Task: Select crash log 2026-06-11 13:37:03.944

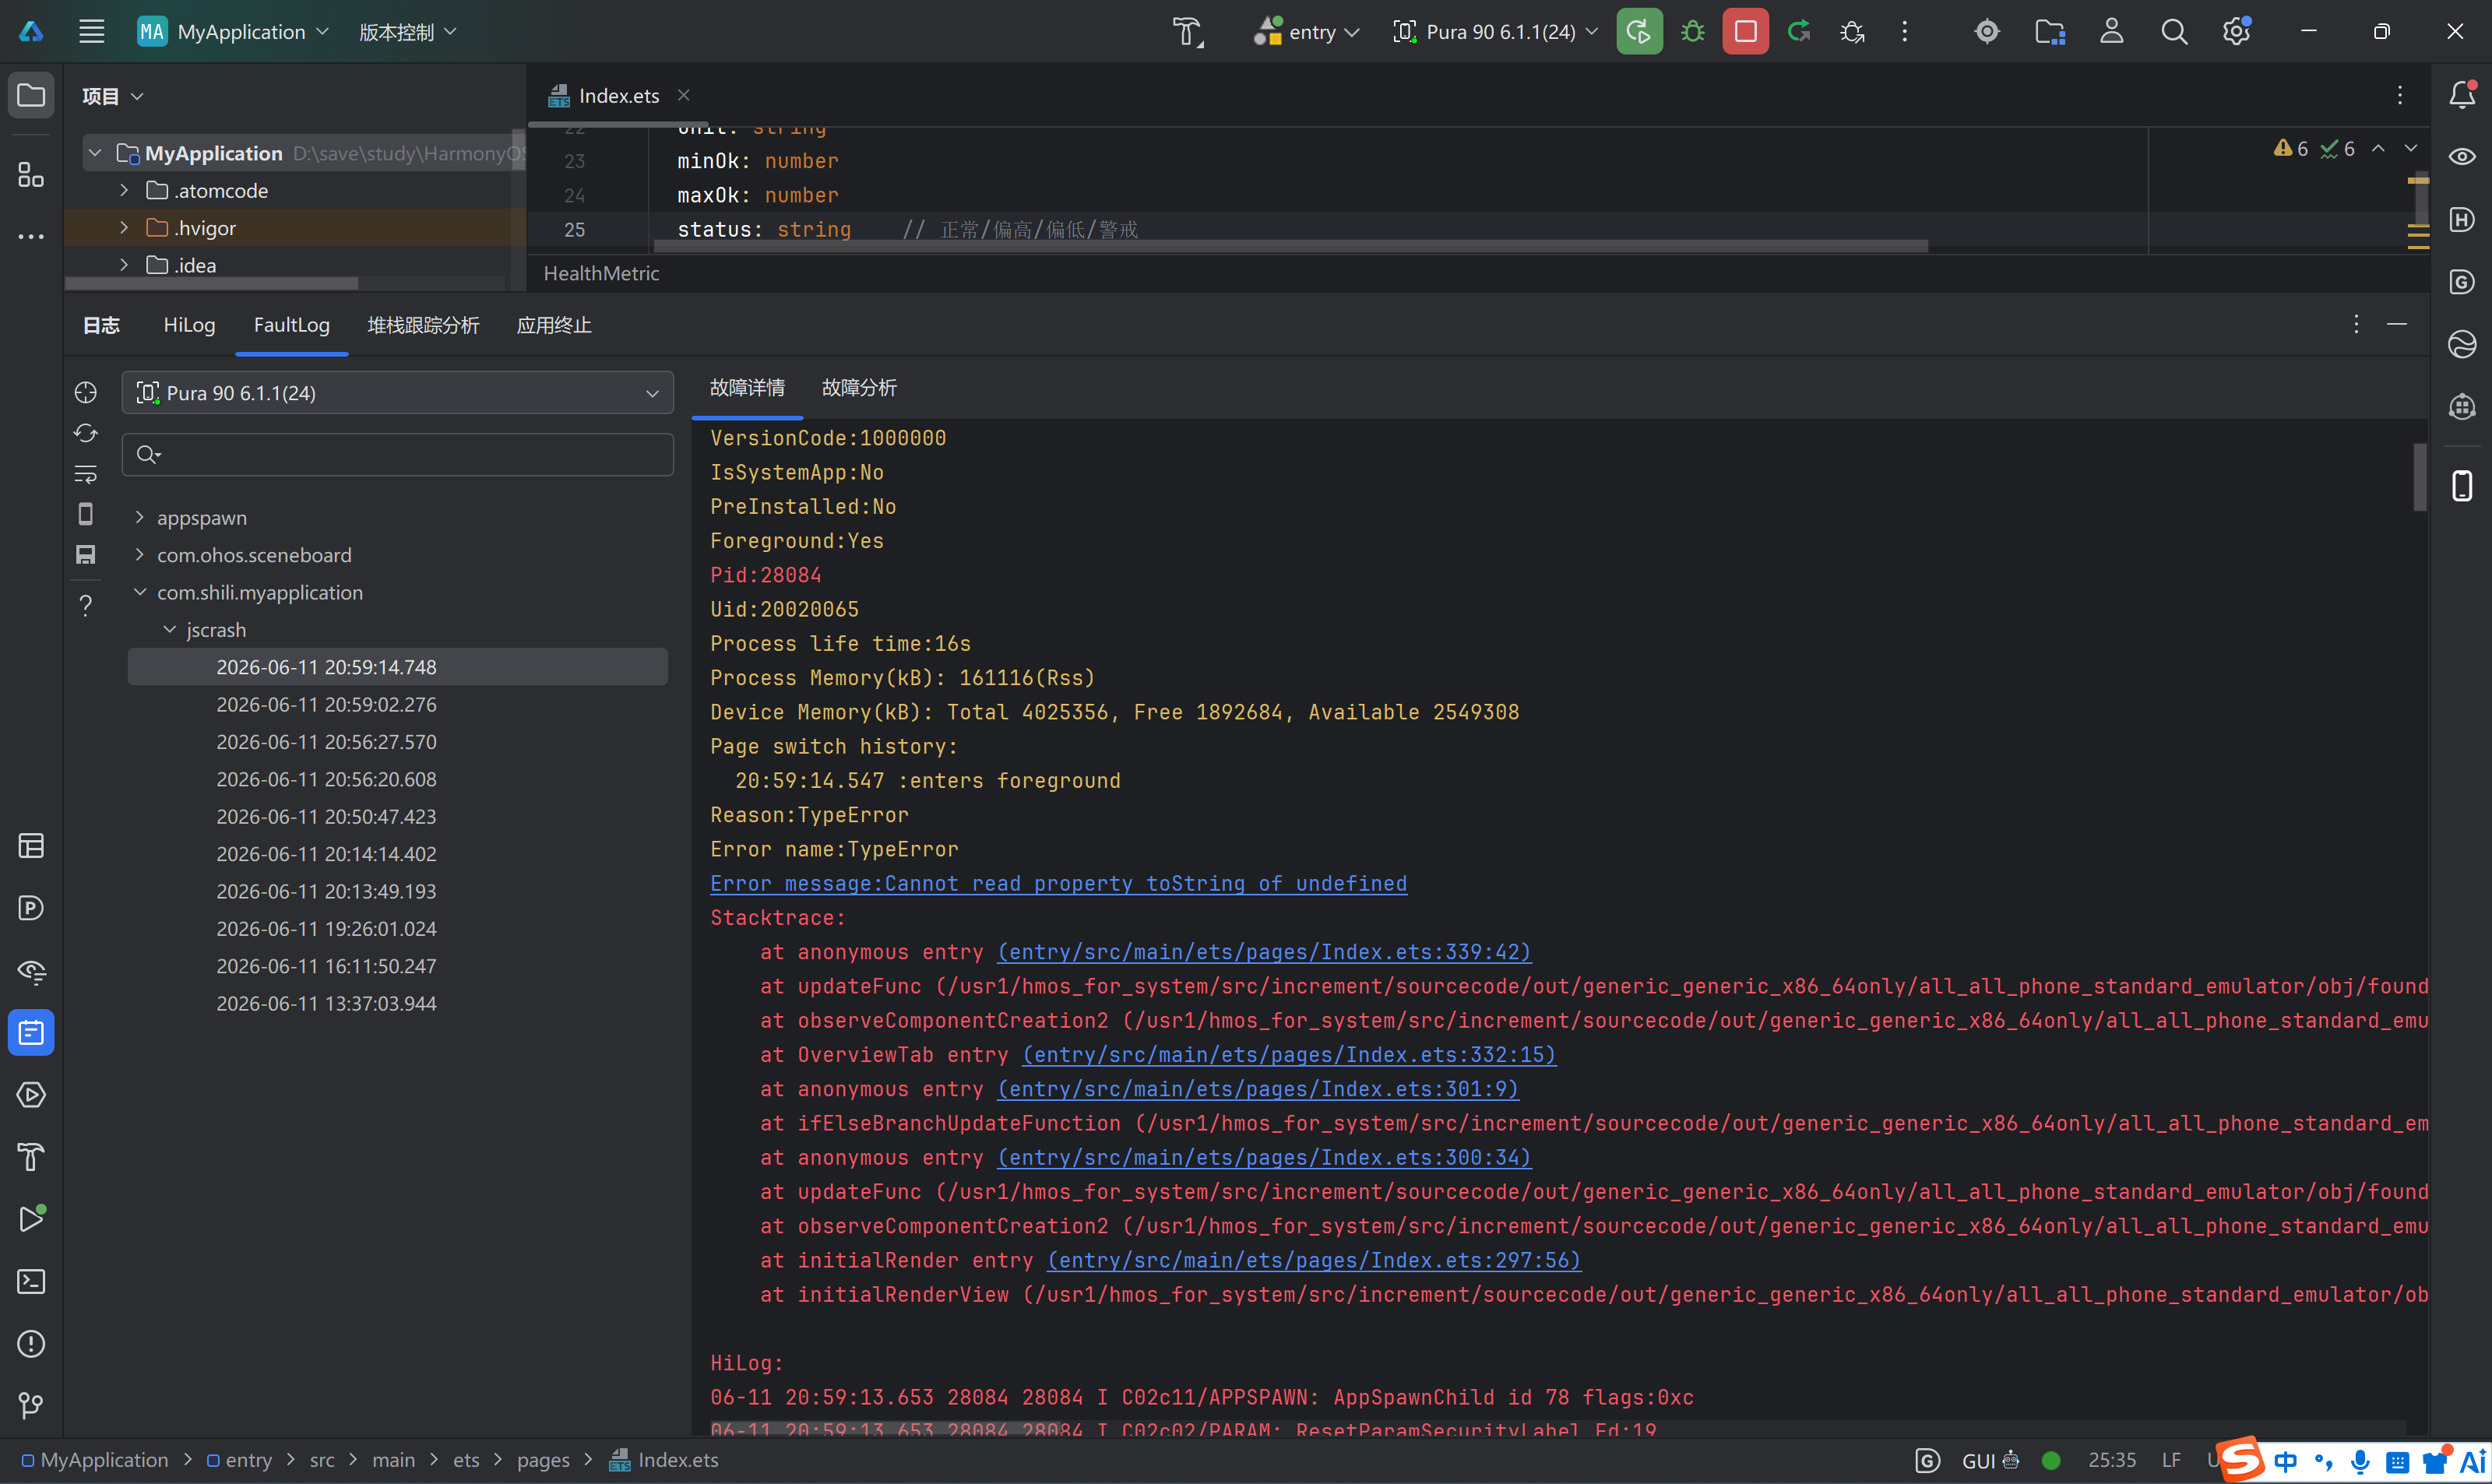Action: point(327,1004)
